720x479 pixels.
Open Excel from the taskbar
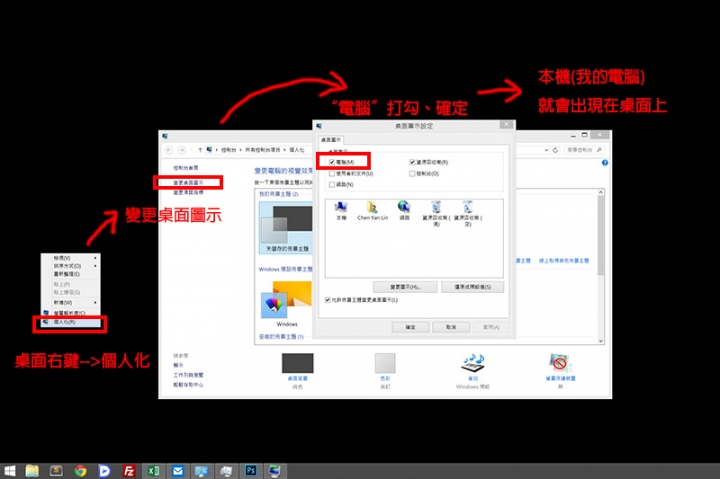[153, 471]
